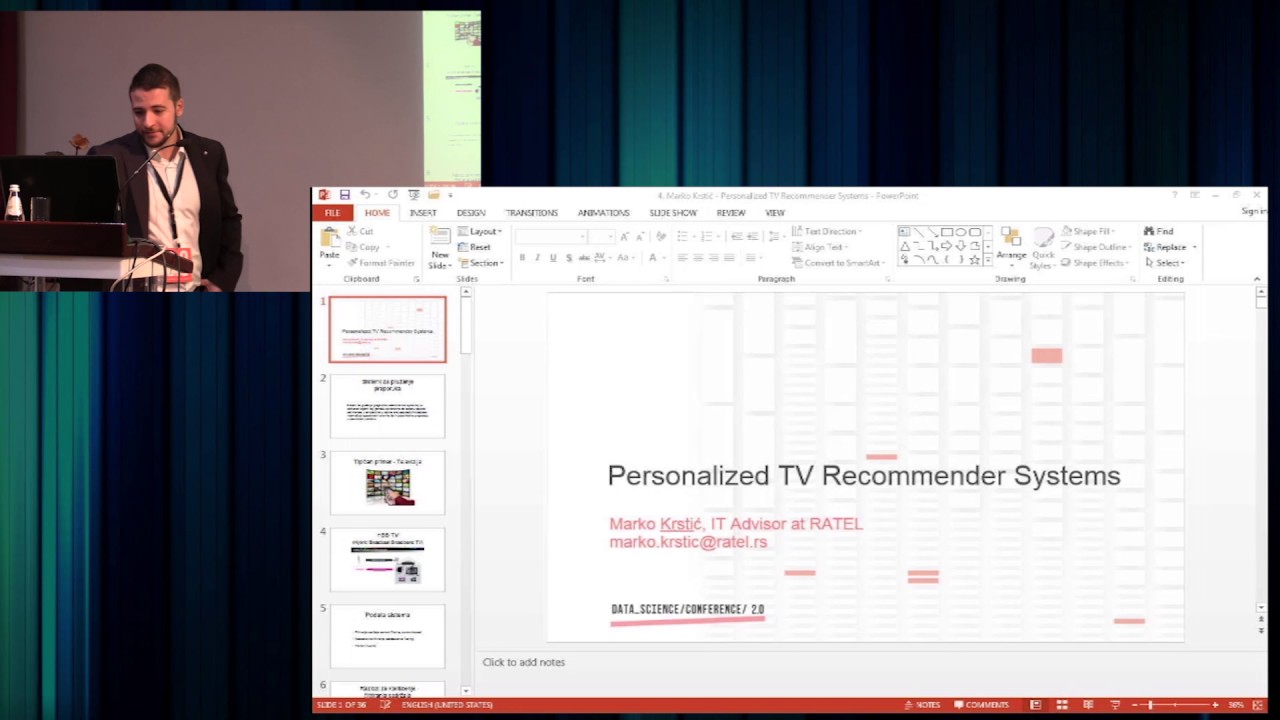Toggle italic formatting
The image size is (1280, 720).
pyautogui.click(x=537, y=258)
